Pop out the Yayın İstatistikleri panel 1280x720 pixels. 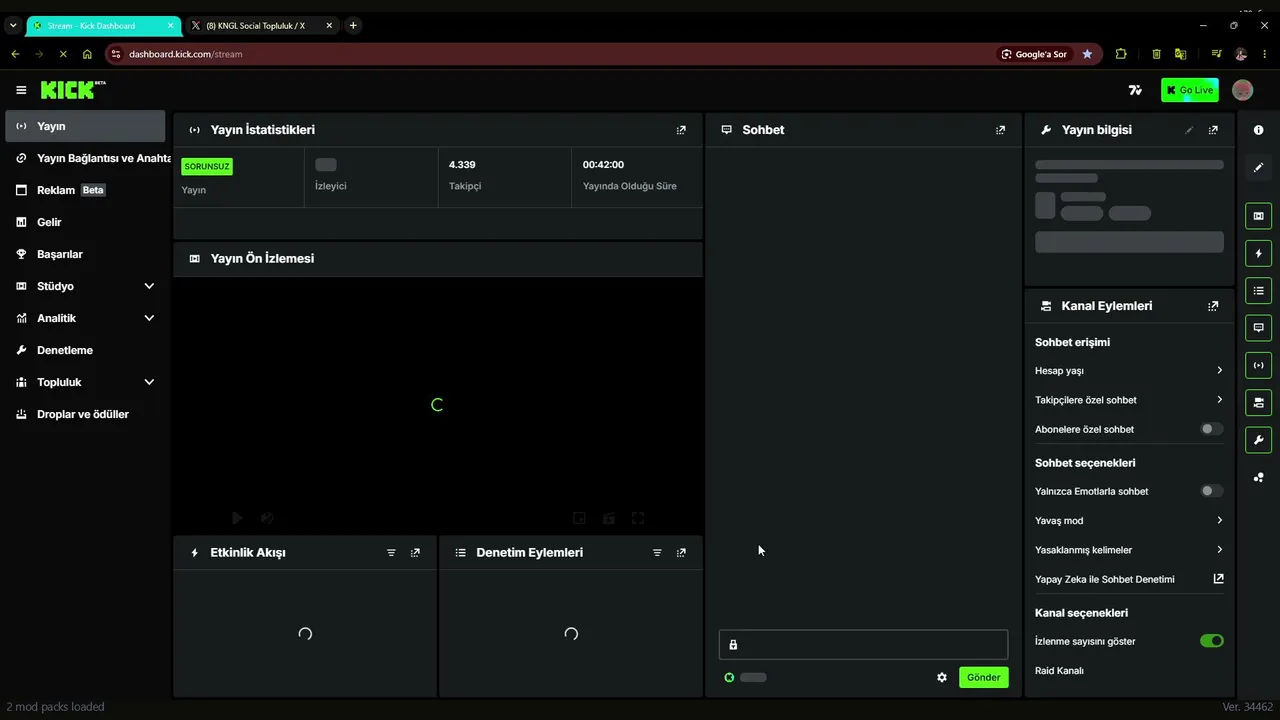[681, 130]
